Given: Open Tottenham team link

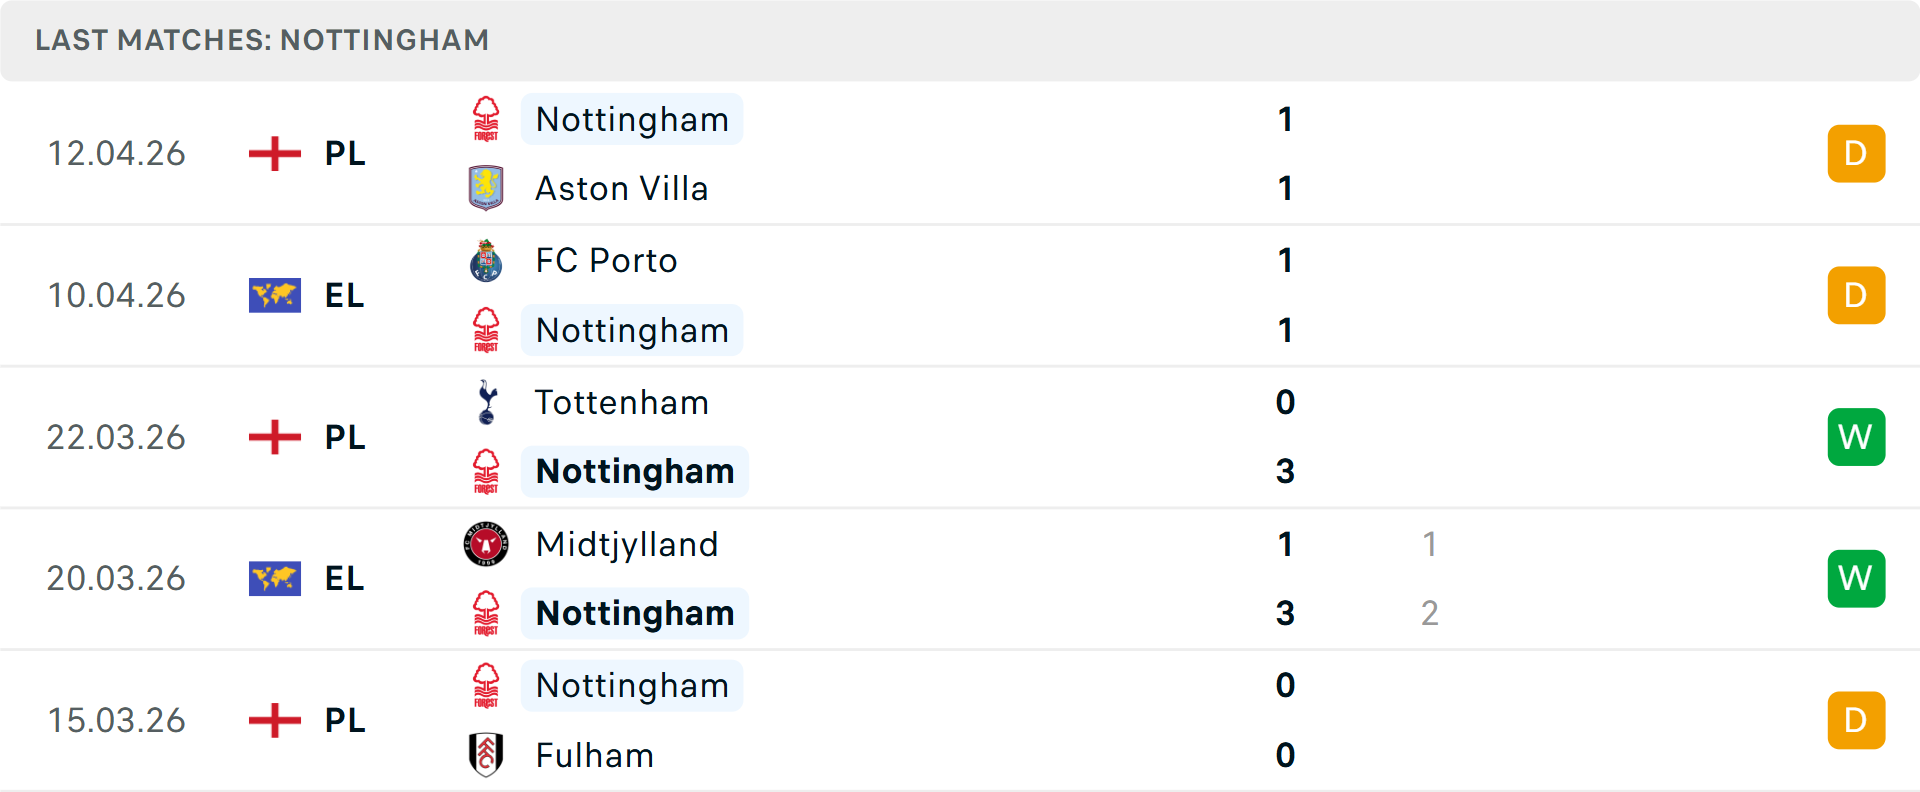Looking at the screenshot, I should pos(621,402).
